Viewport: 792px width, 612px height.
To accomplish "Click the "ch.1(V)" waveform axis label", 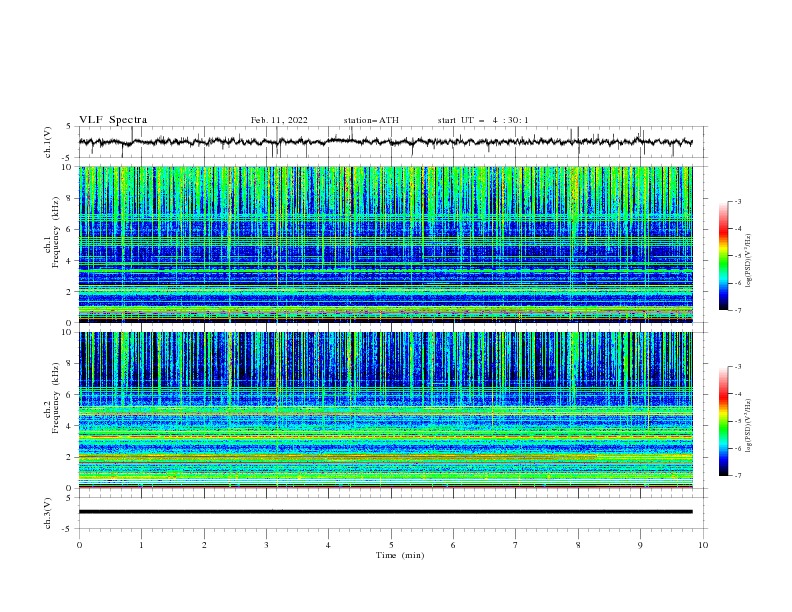I will (48, 142).
